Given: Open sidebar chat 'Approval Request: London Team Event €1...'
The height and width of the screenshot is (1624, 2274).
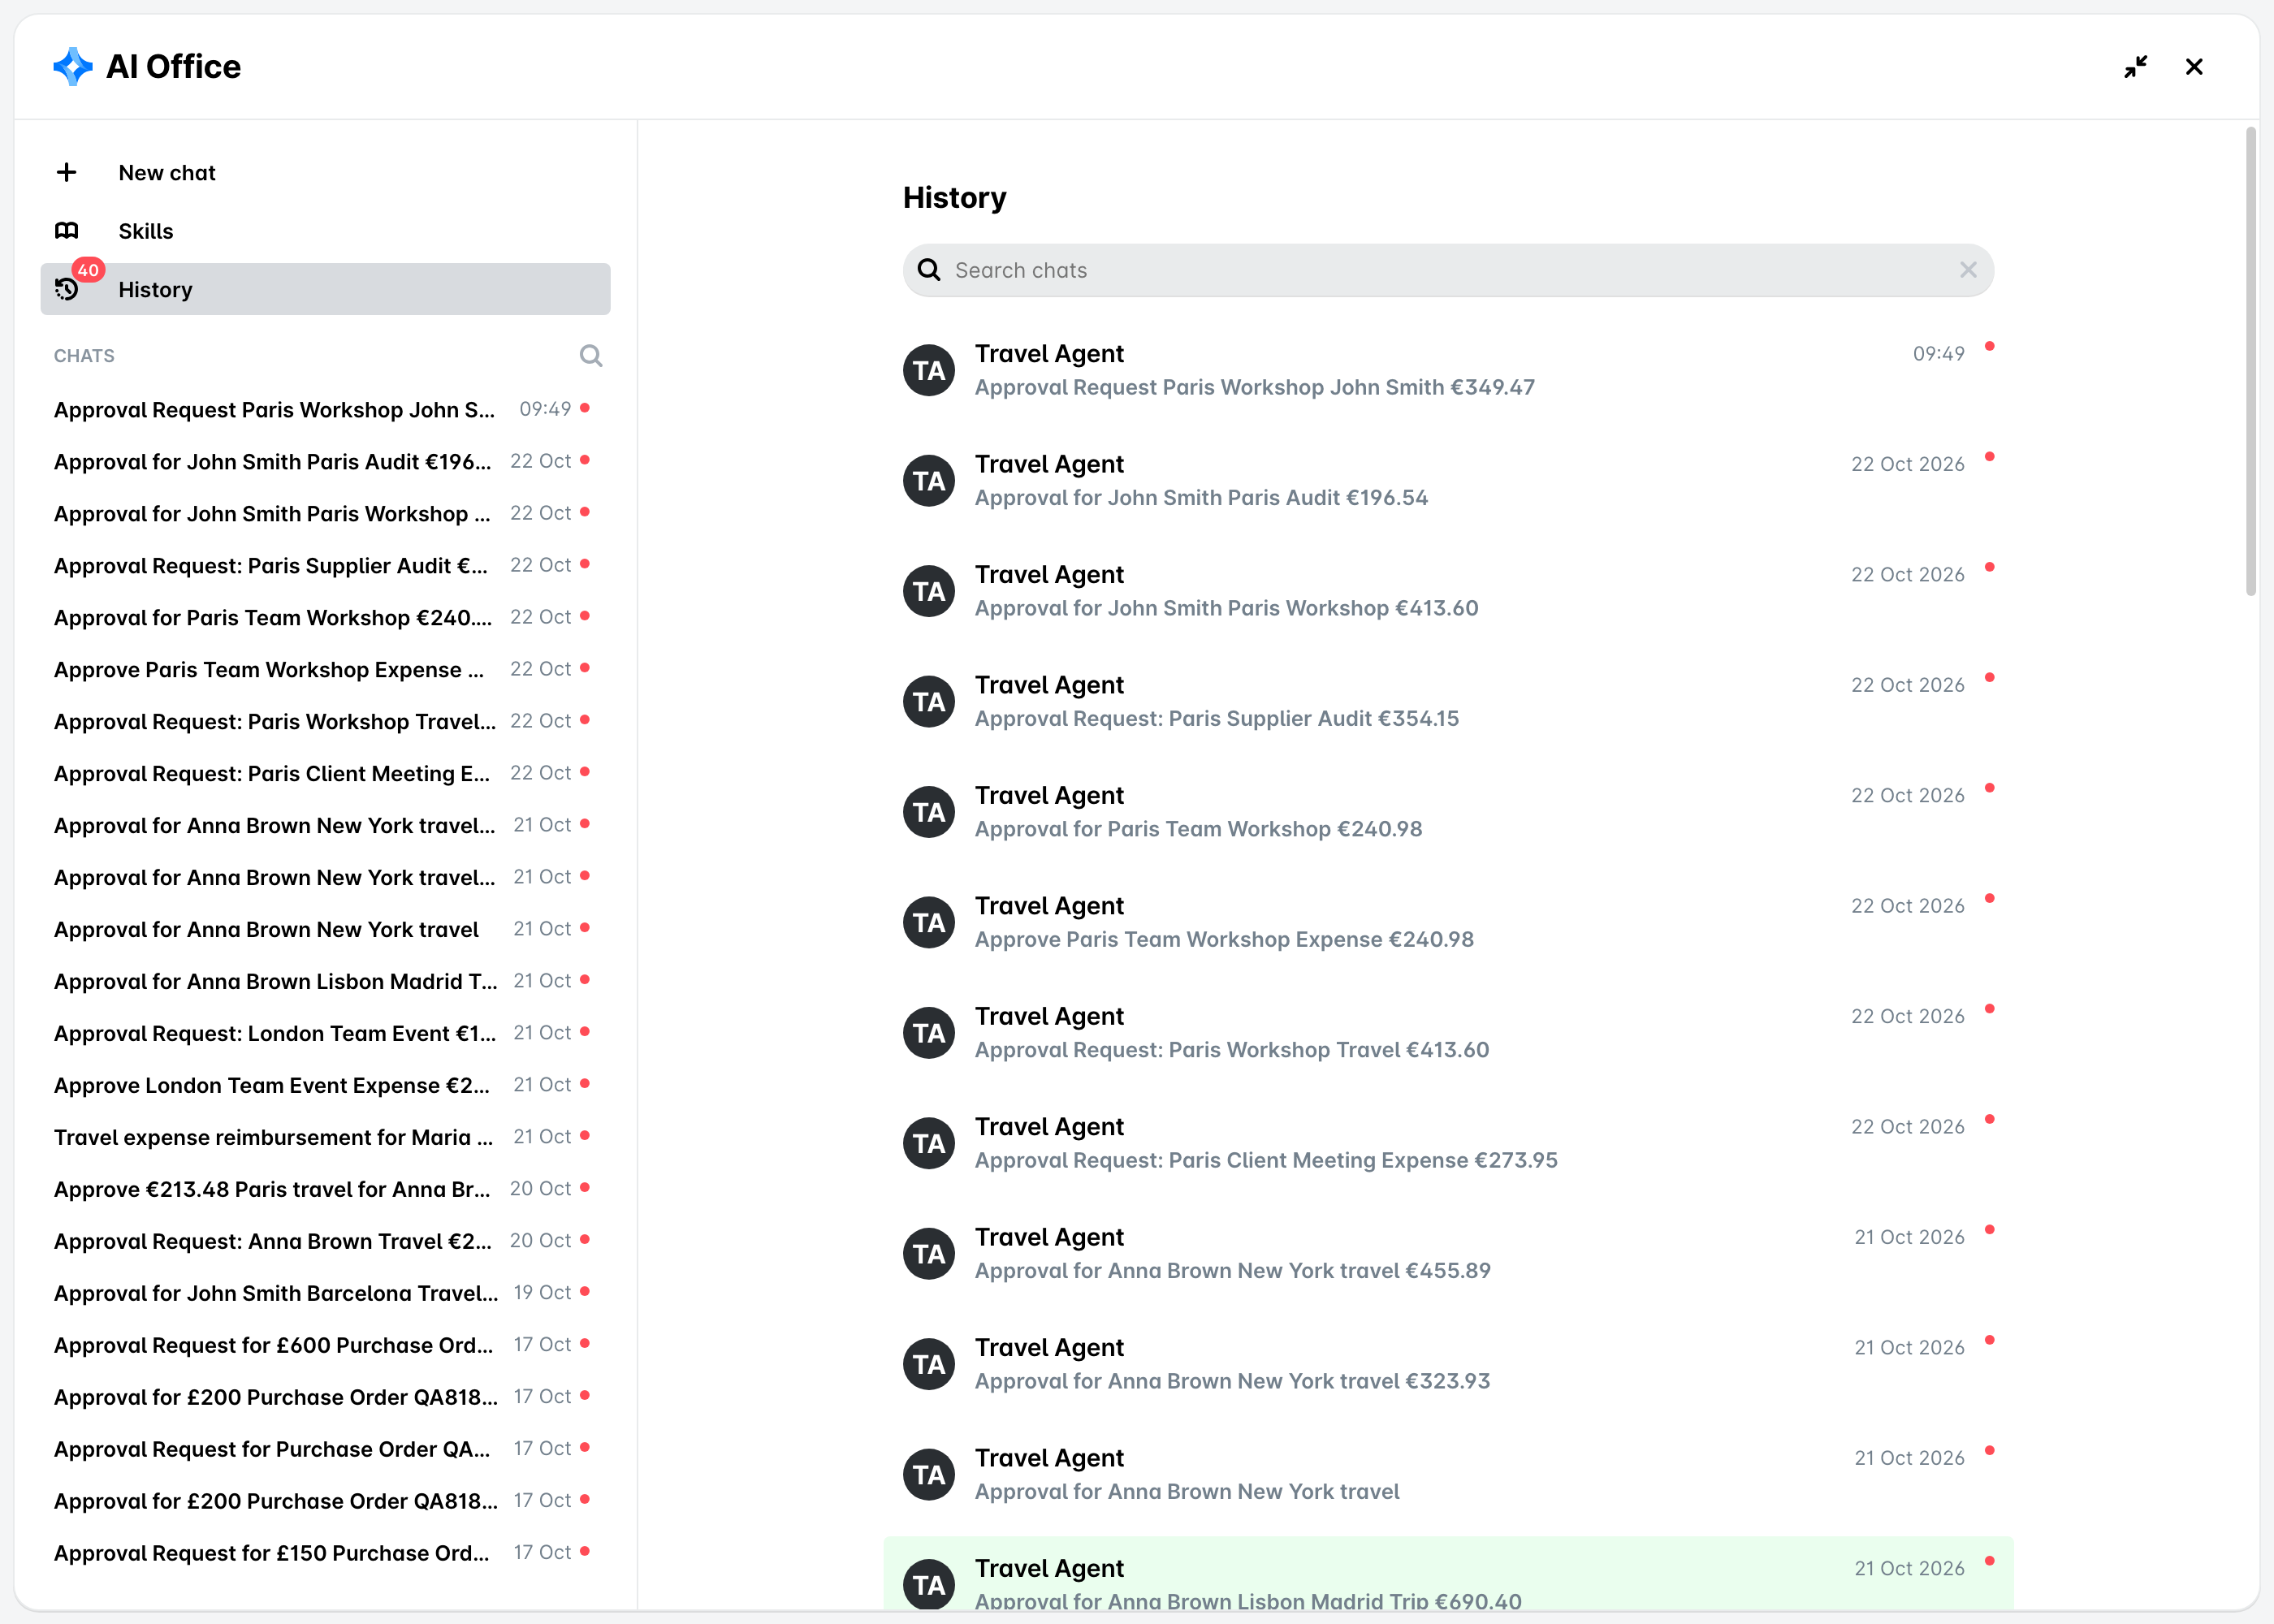Looking at the screenshot, I should click(324, 1033).
